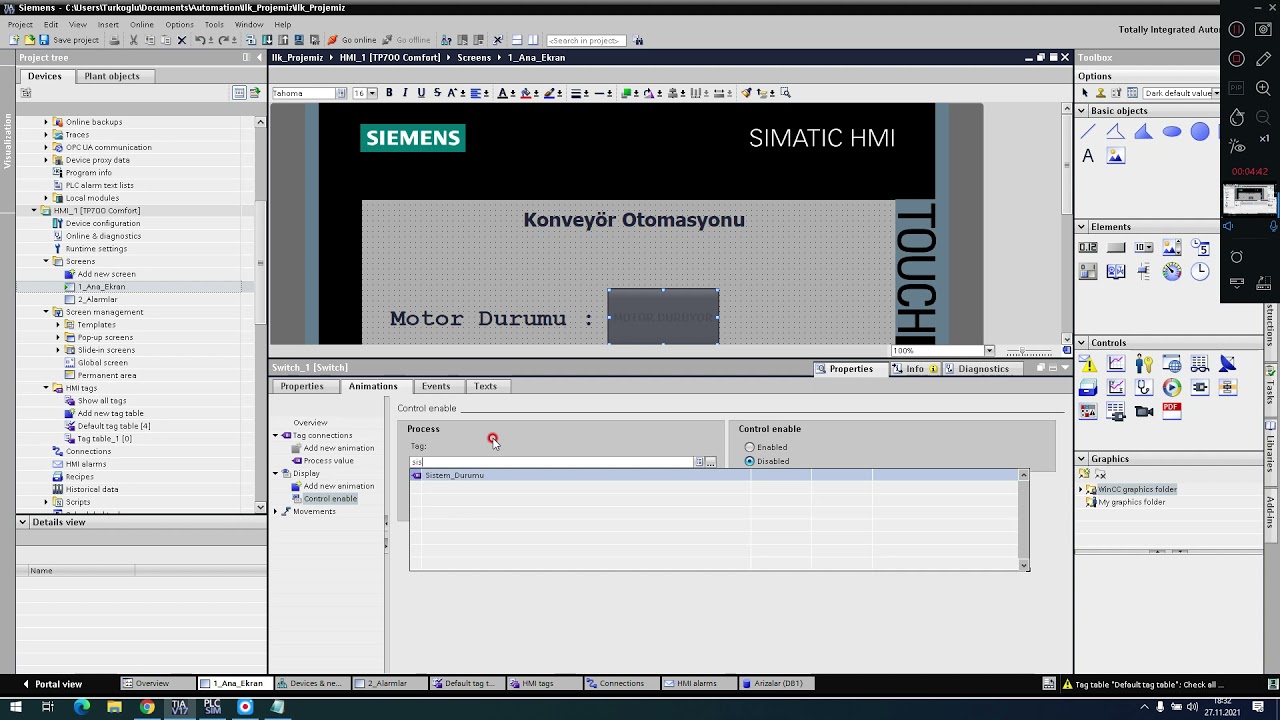Click the Search in project field

585,40
